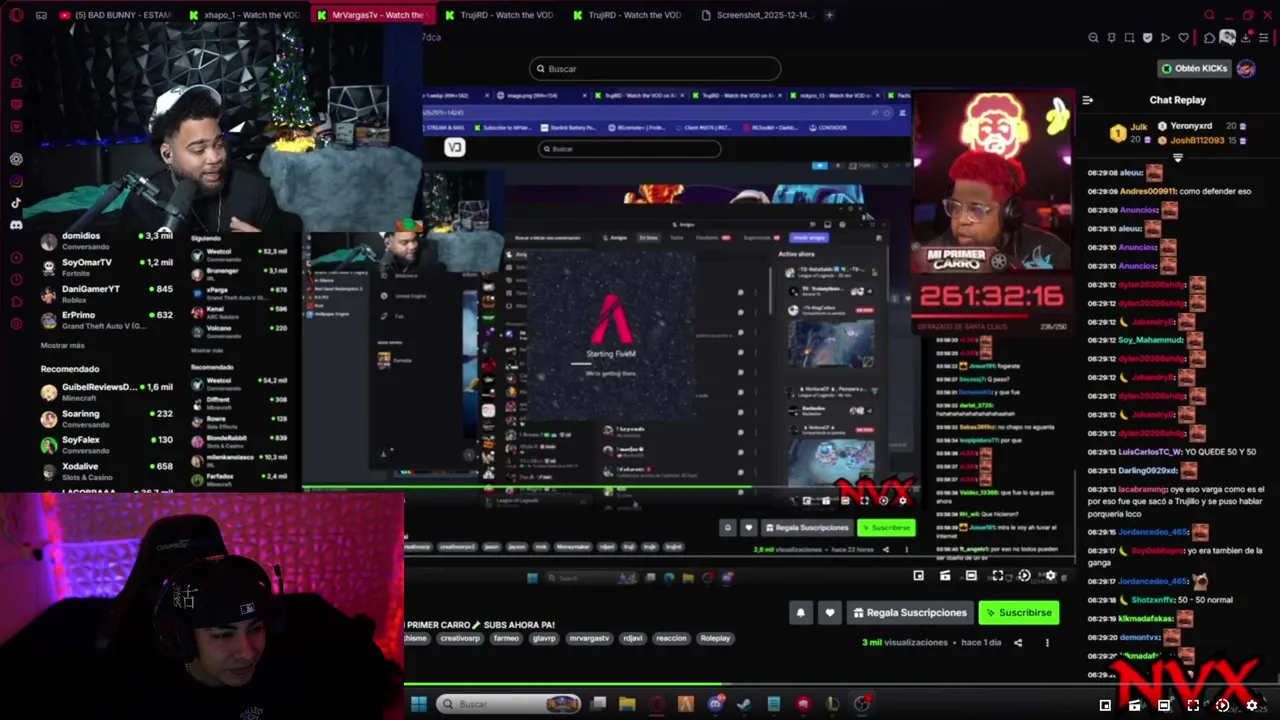Add page to bookmarks via heart icon
1280x720 pixels.
[x=1184, y=38]
